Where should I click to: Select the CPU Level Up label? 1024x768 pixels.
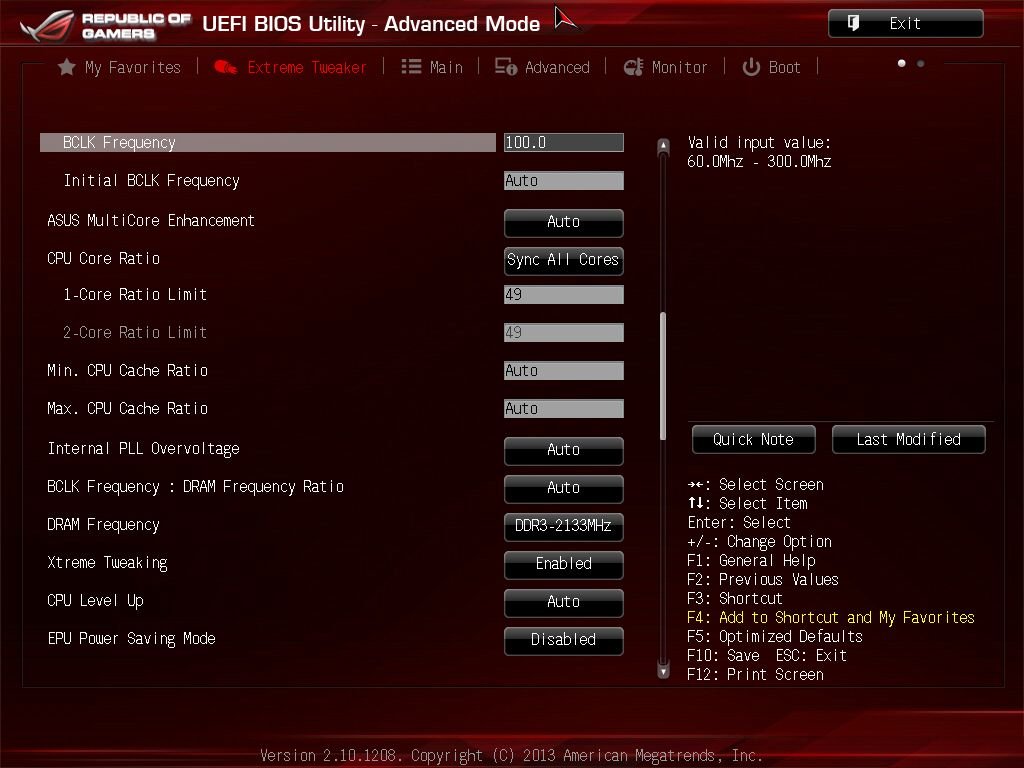95,600
